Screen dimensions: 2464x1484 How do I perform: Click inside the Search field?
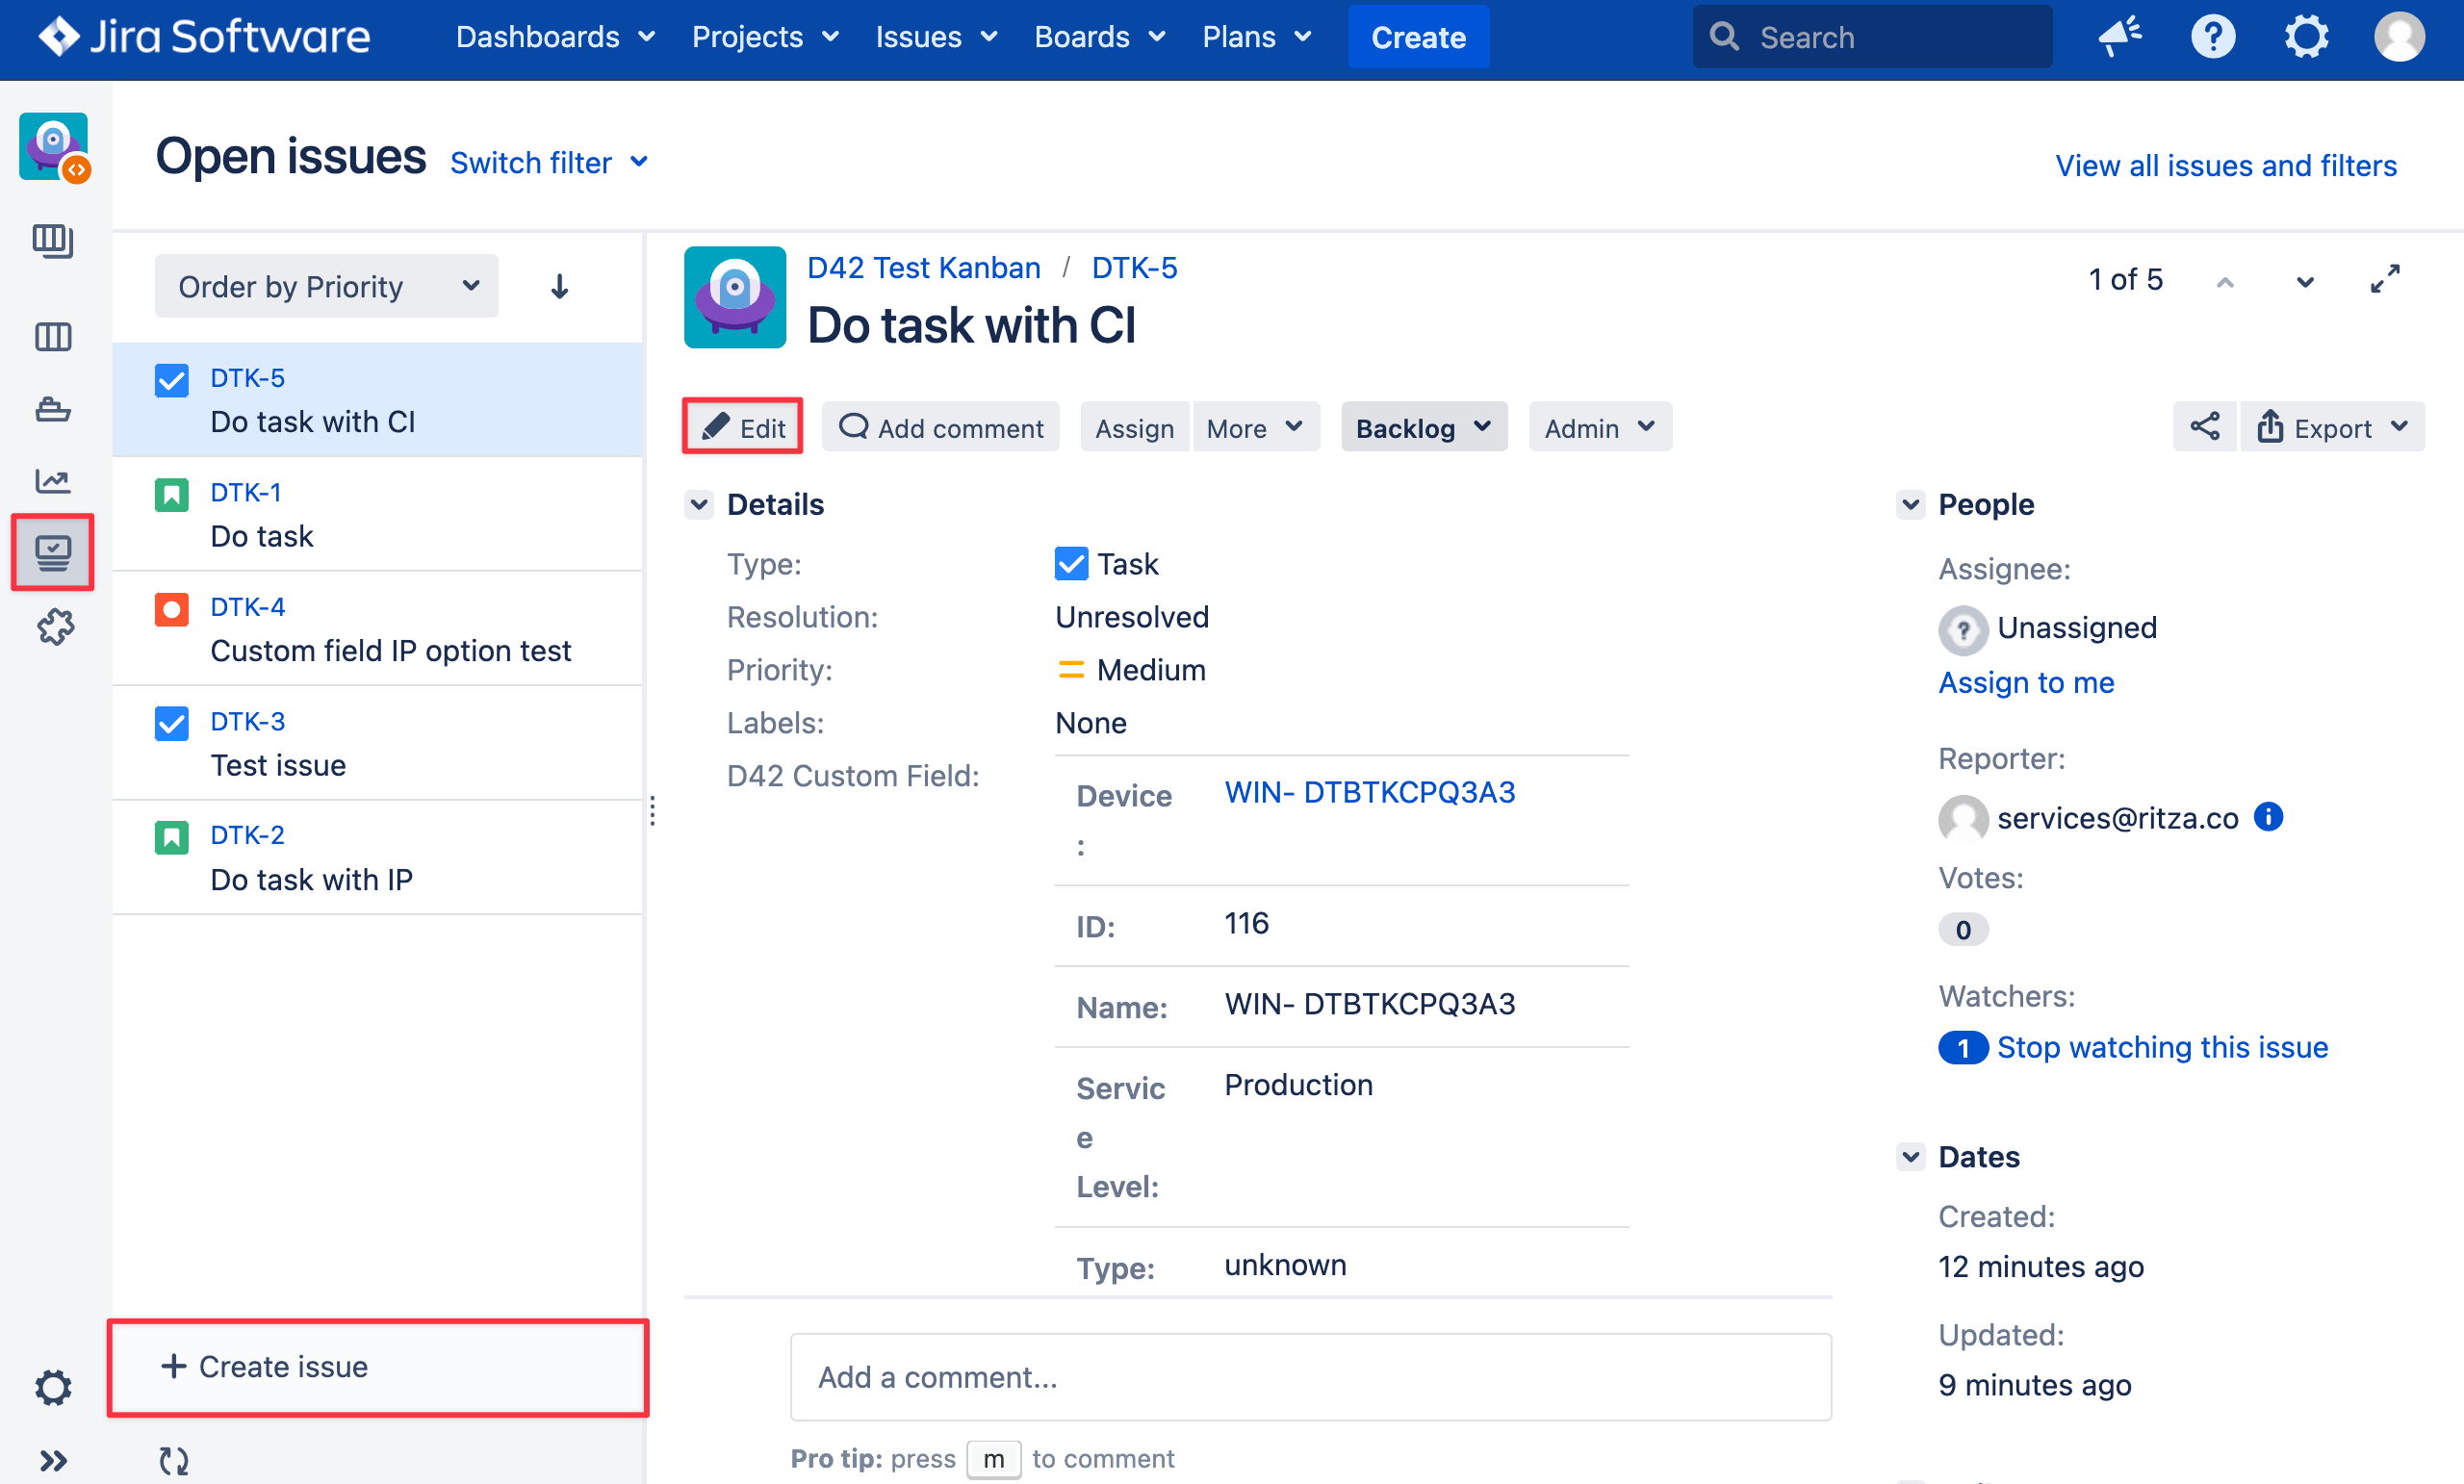(1870, 36)
